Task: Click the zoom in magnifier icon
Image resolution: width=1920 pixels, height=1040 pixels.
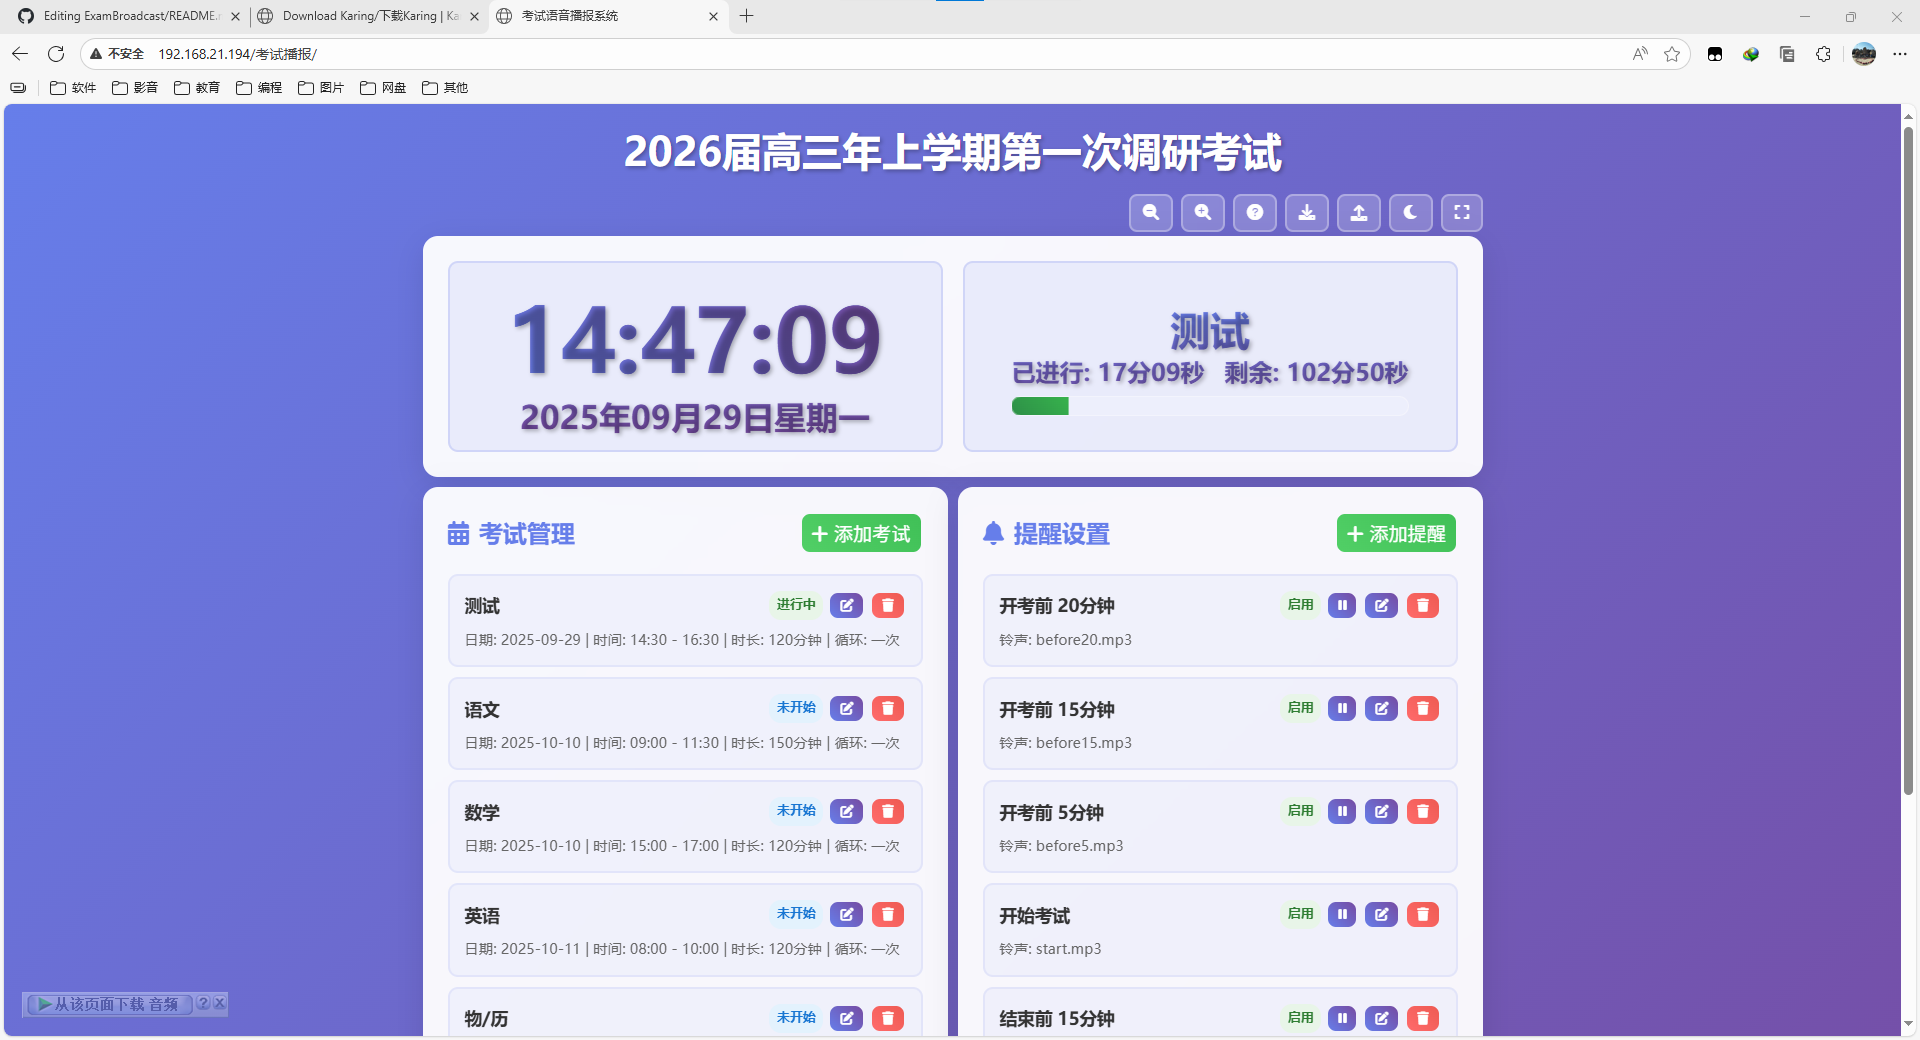Action: [x=1203, y=213]
